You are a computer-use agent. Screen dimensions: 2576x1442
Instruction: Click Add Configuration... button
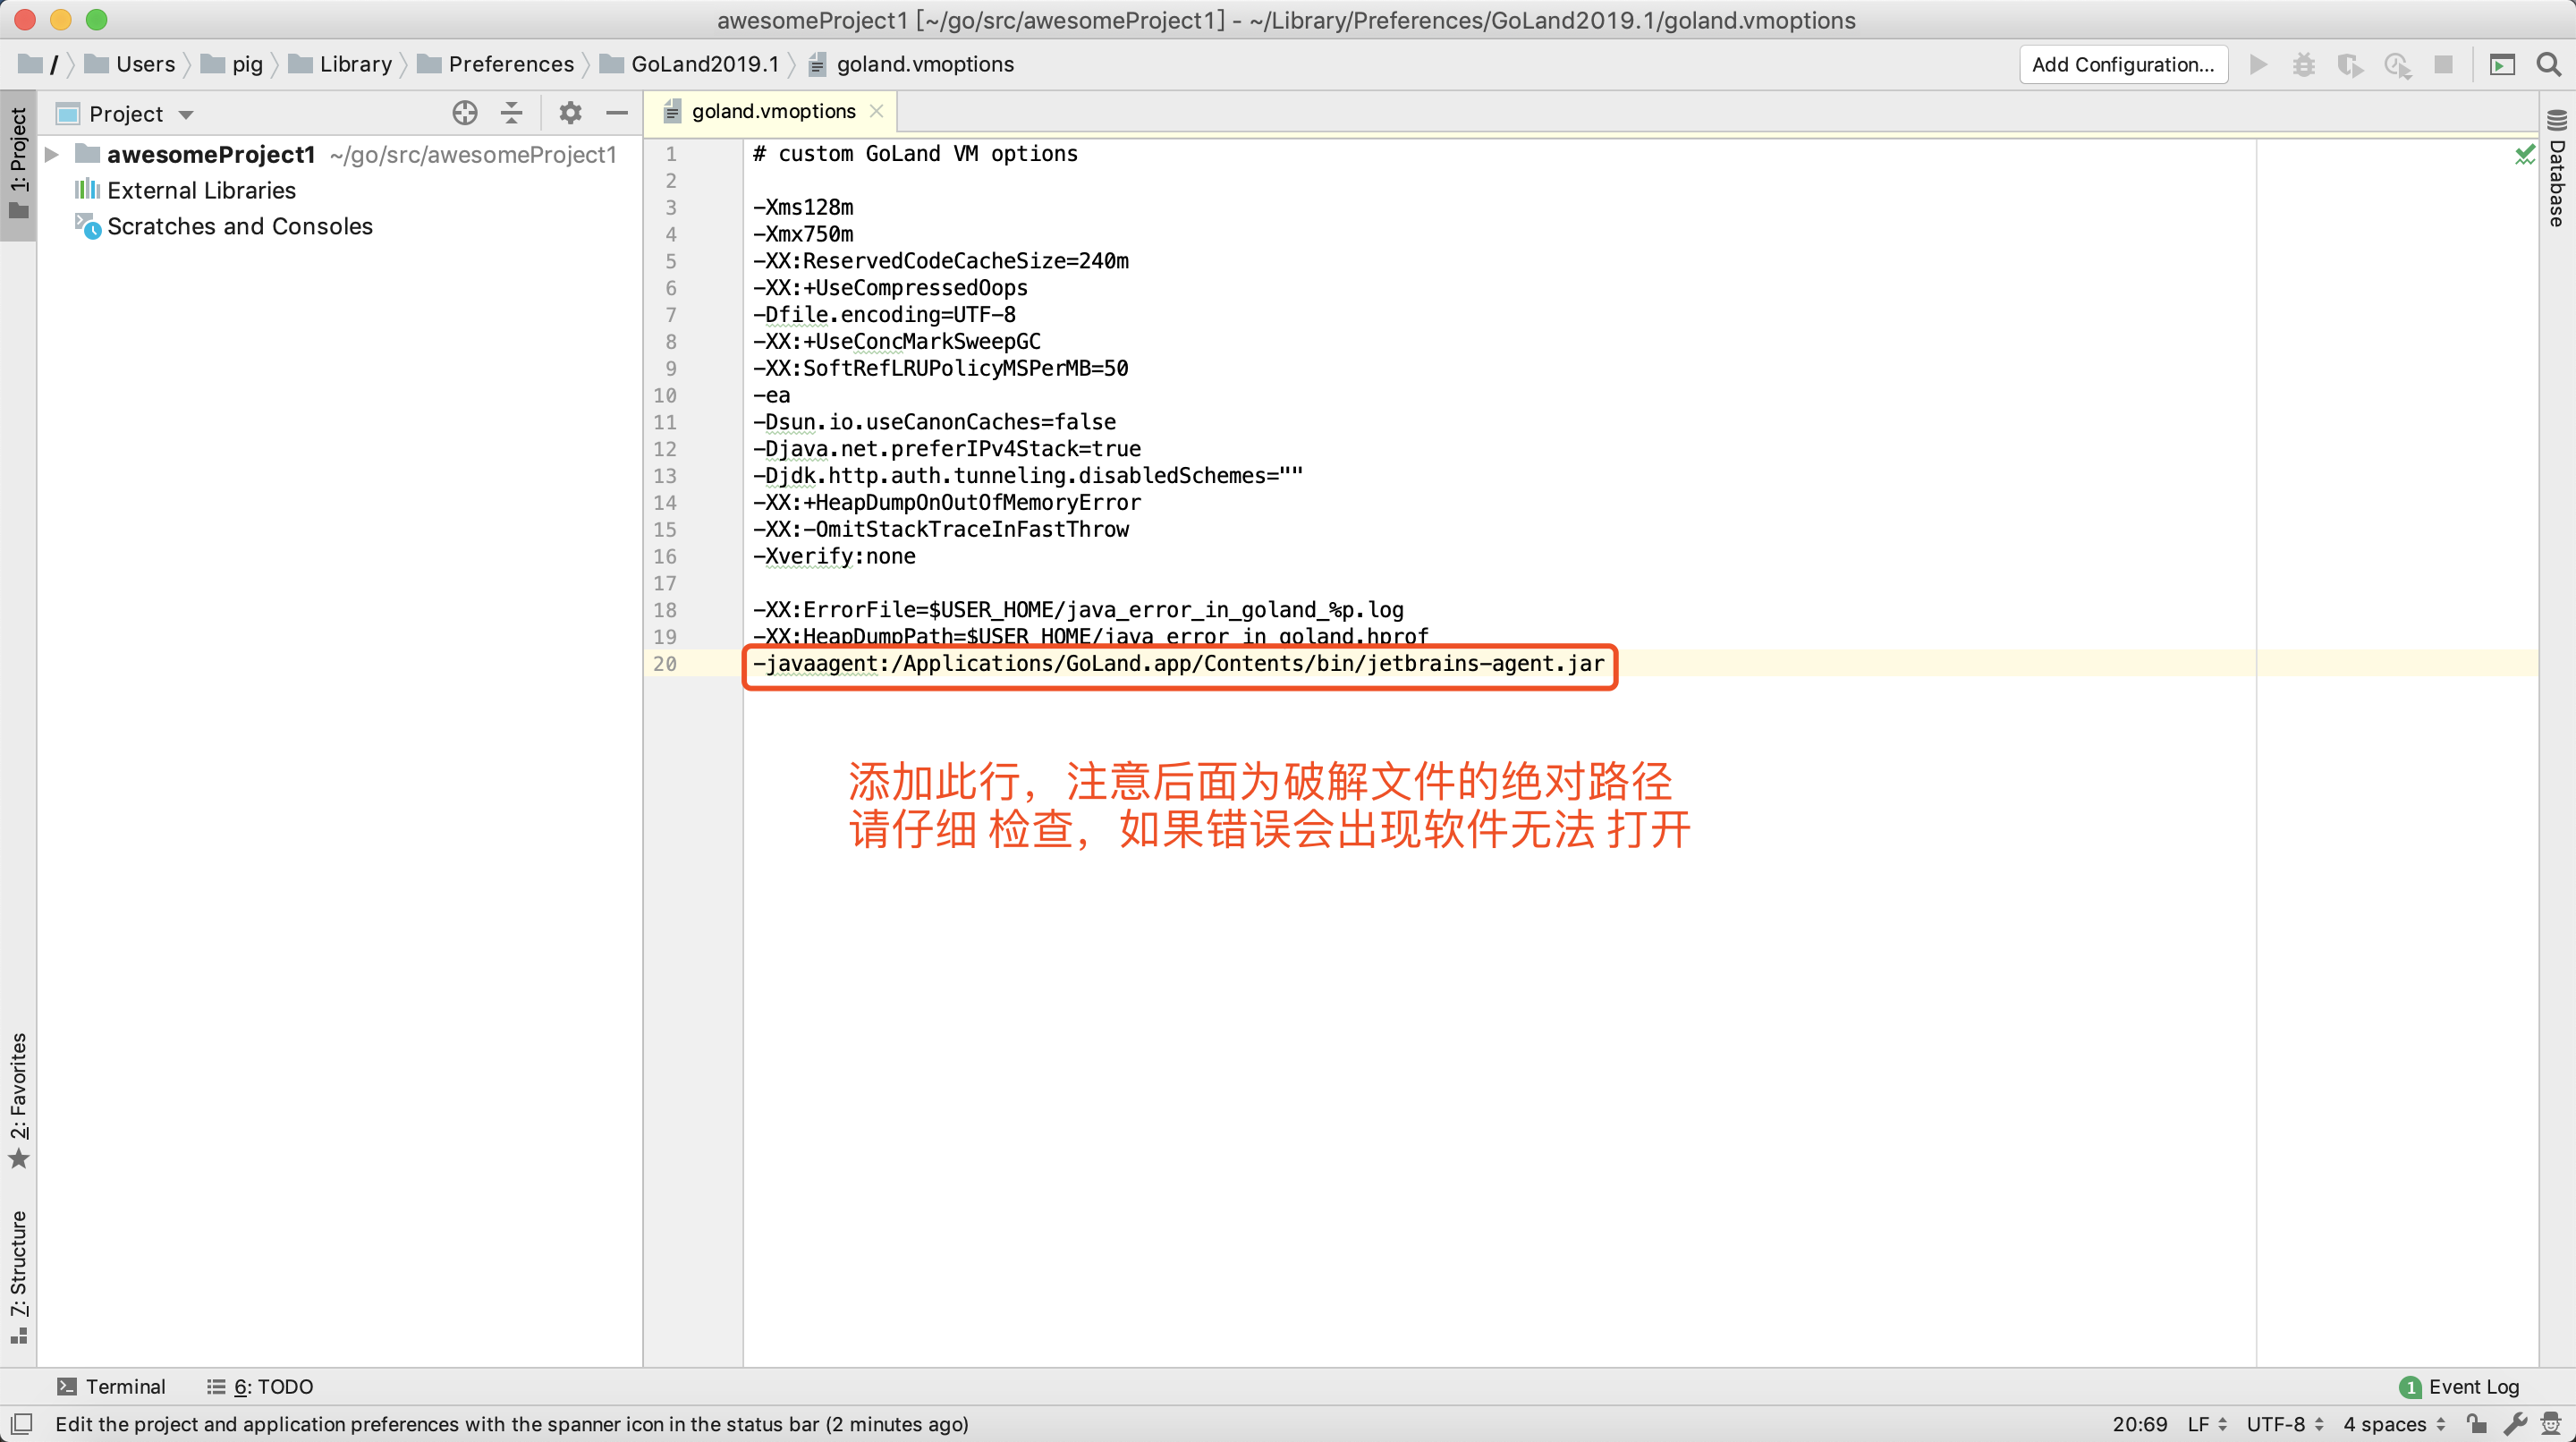2123,65
